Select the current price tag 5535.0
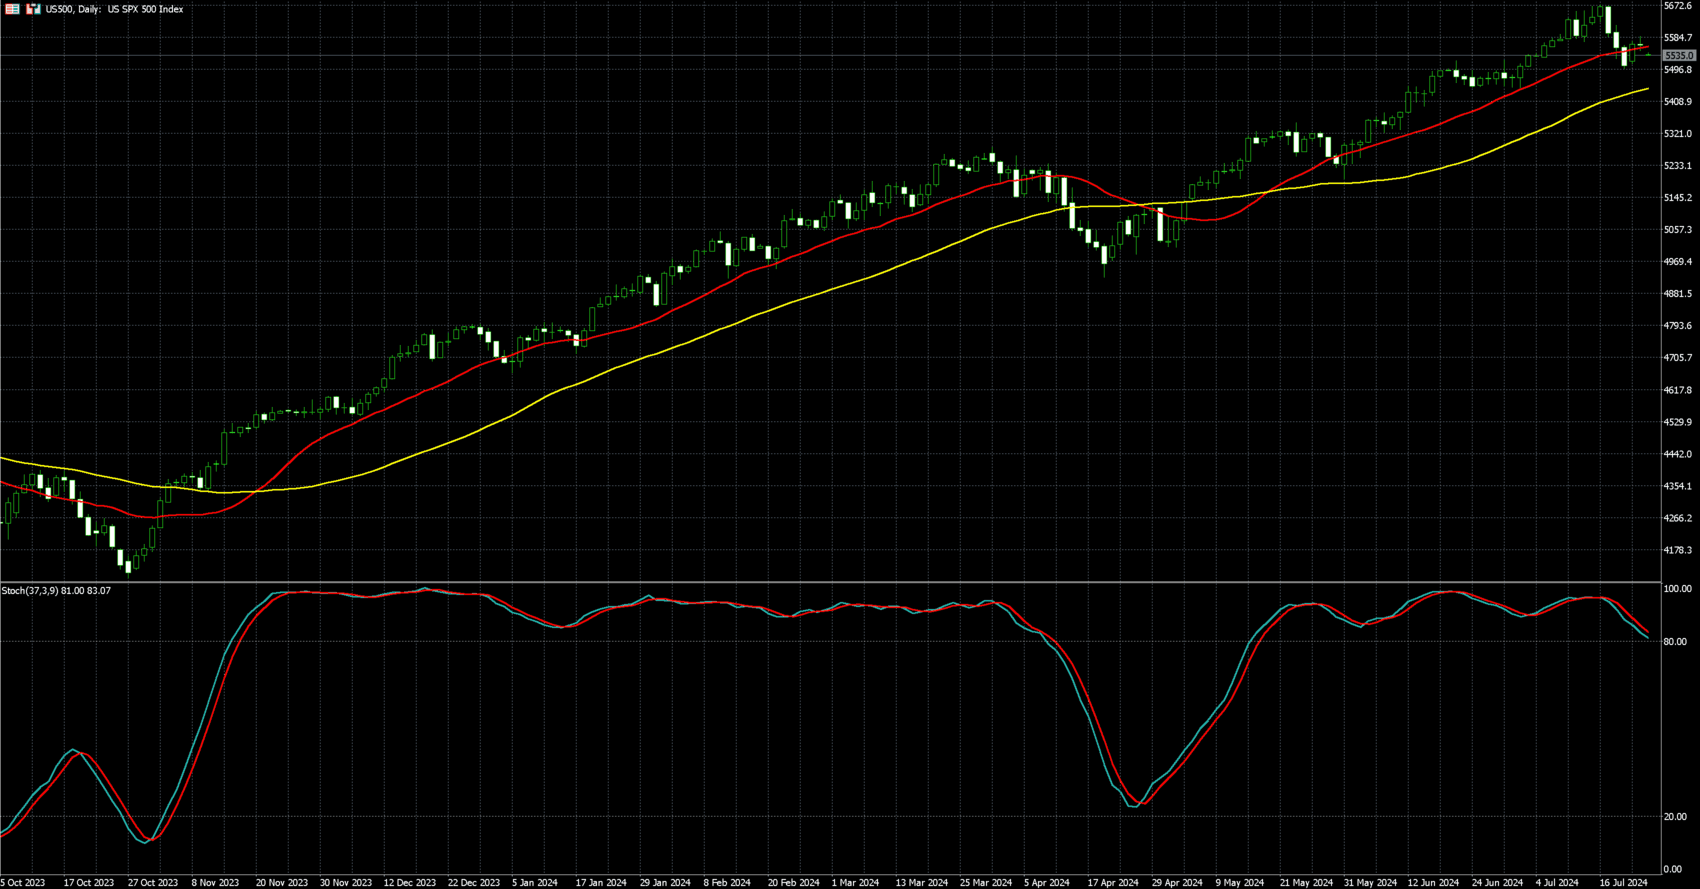Image resolution: width=1700 pixels, height=889 pixels. [1679, 56]
